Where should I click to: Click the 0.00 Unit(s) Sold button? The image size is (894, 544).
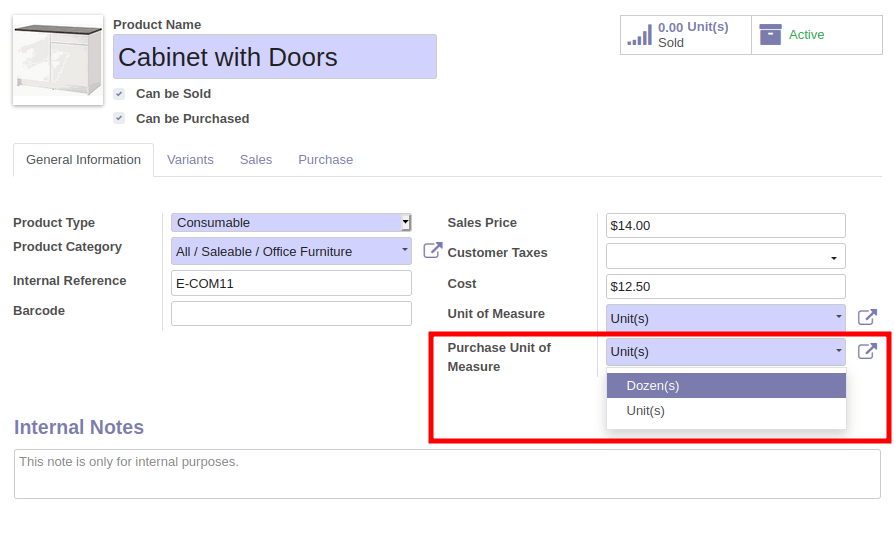pos(686,35)
